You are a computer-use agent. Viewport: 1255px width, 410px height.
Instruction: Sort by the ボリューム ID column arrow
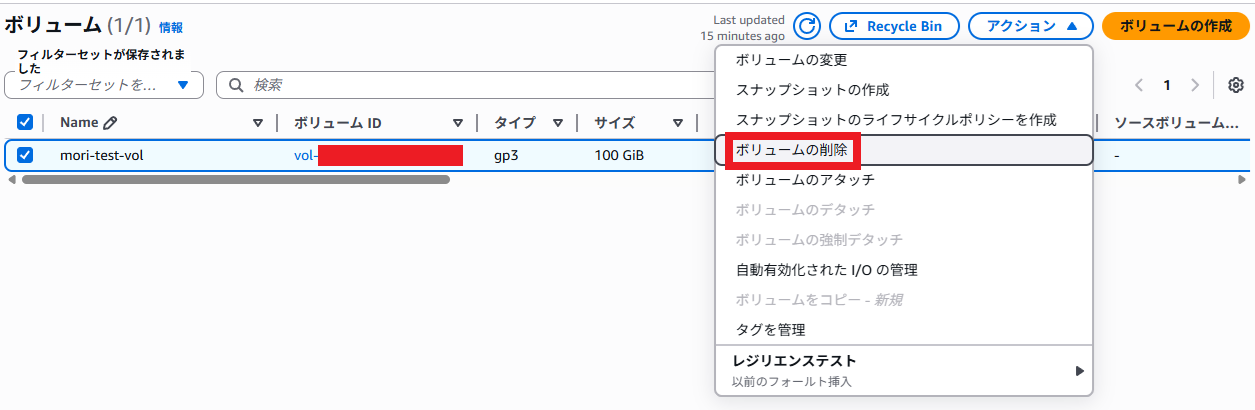point(458,123)
